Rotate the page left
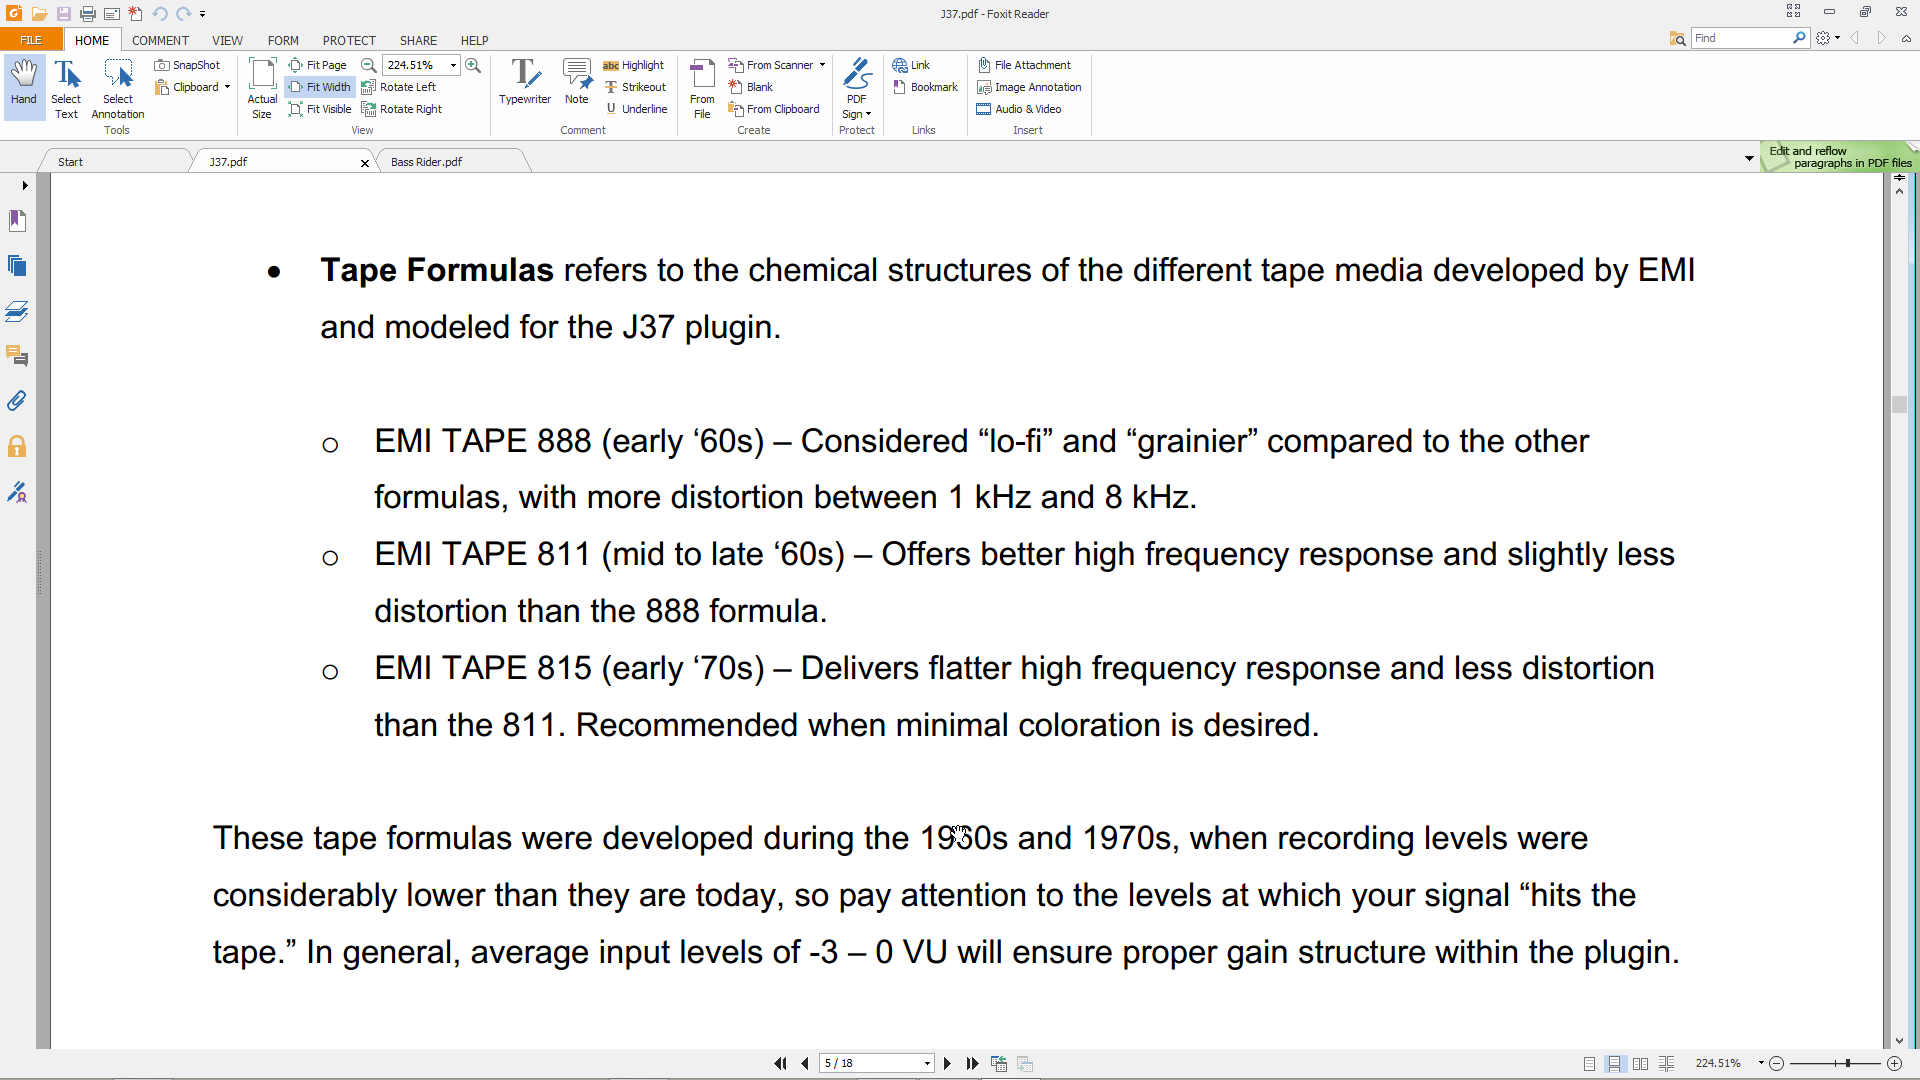 tap(398, 87)
